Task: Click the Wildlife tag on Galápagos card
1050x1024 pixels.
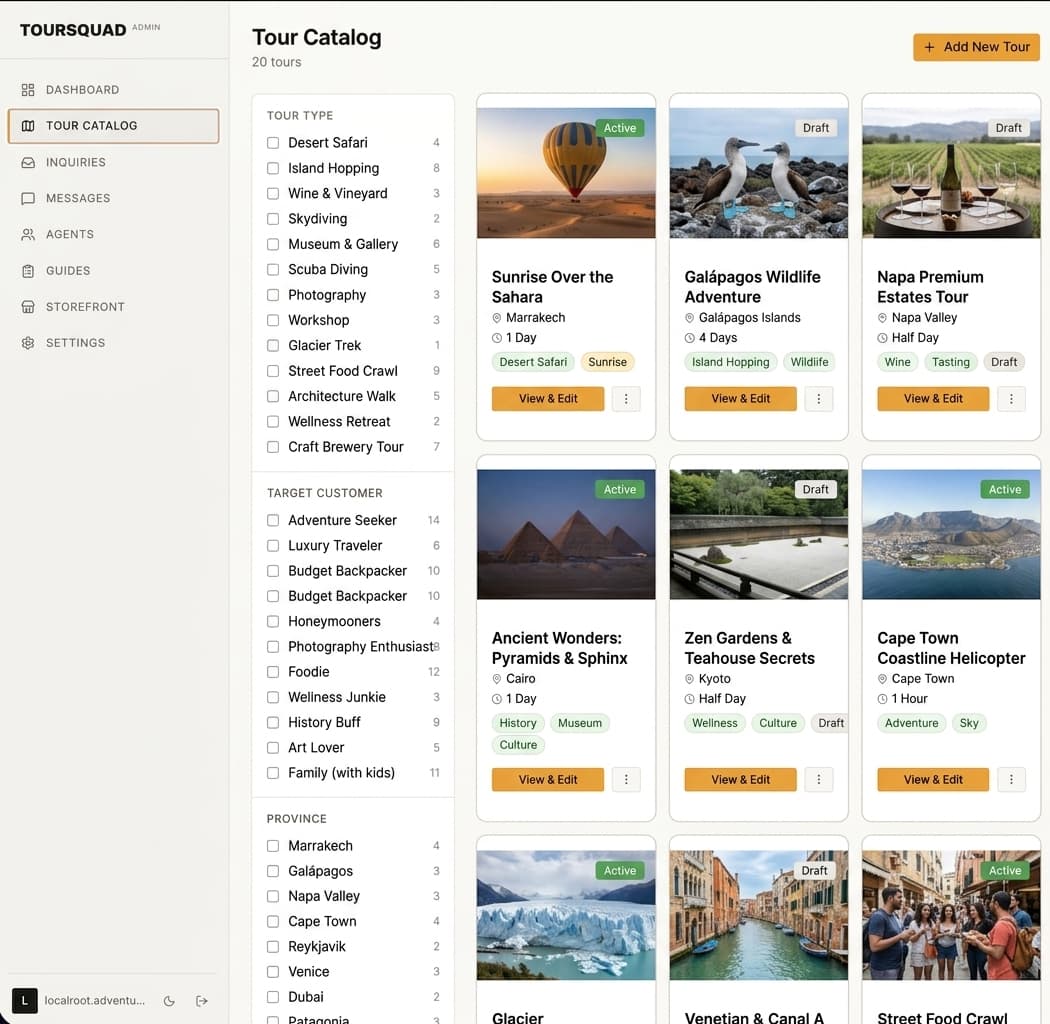Action: [809, 362]
